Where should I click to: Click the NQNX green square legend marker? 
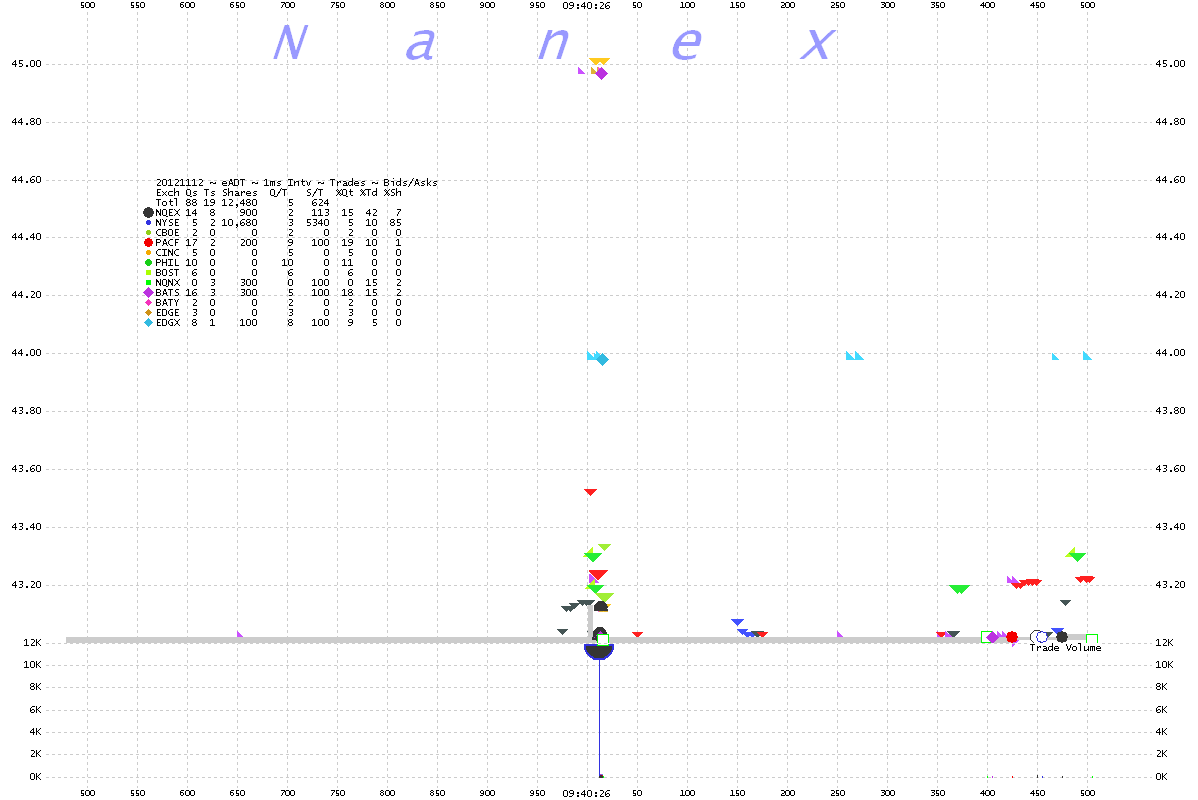pos(148,283)
